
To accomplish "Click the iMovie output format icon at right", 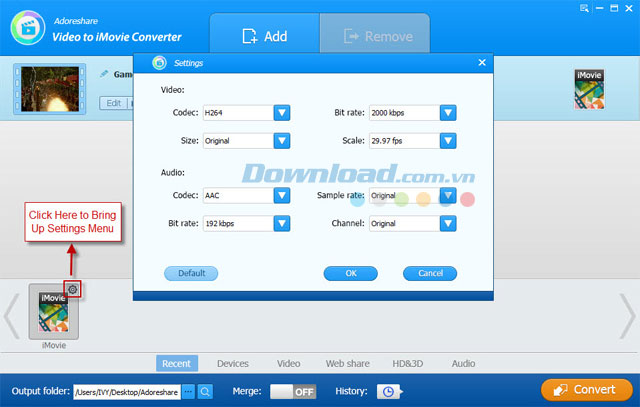I will click(x=589, y=89).
